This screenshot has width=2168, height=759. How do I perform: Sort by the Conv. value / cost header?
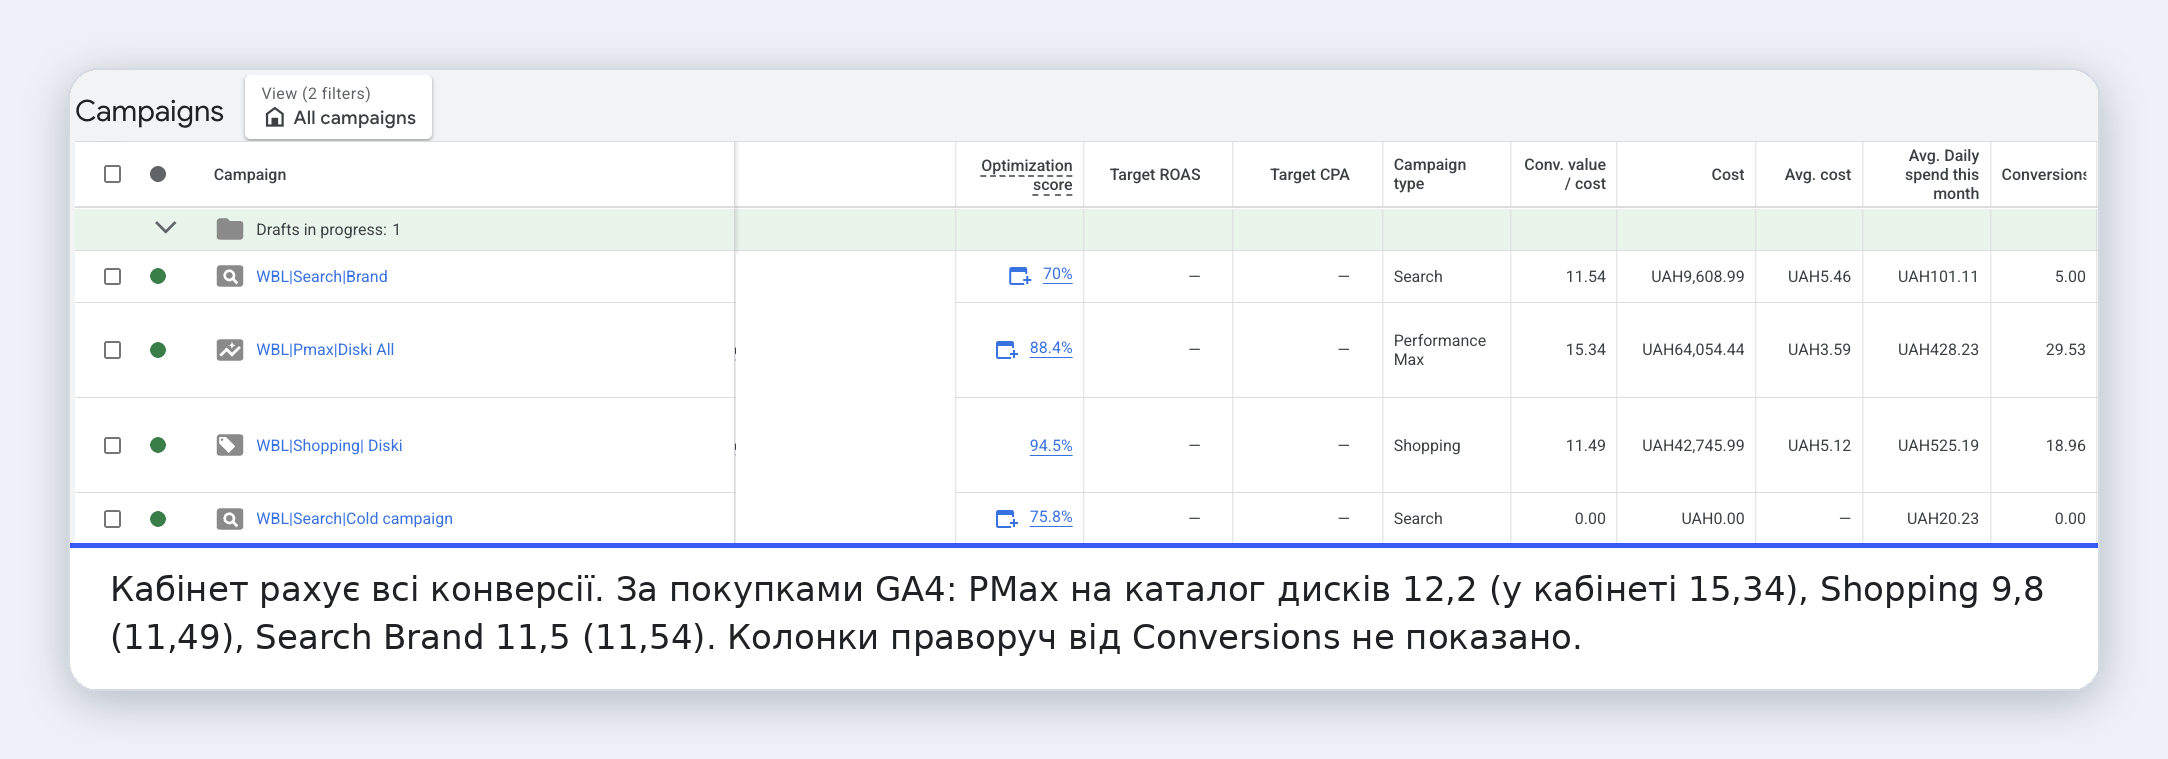pos(1565,174)
